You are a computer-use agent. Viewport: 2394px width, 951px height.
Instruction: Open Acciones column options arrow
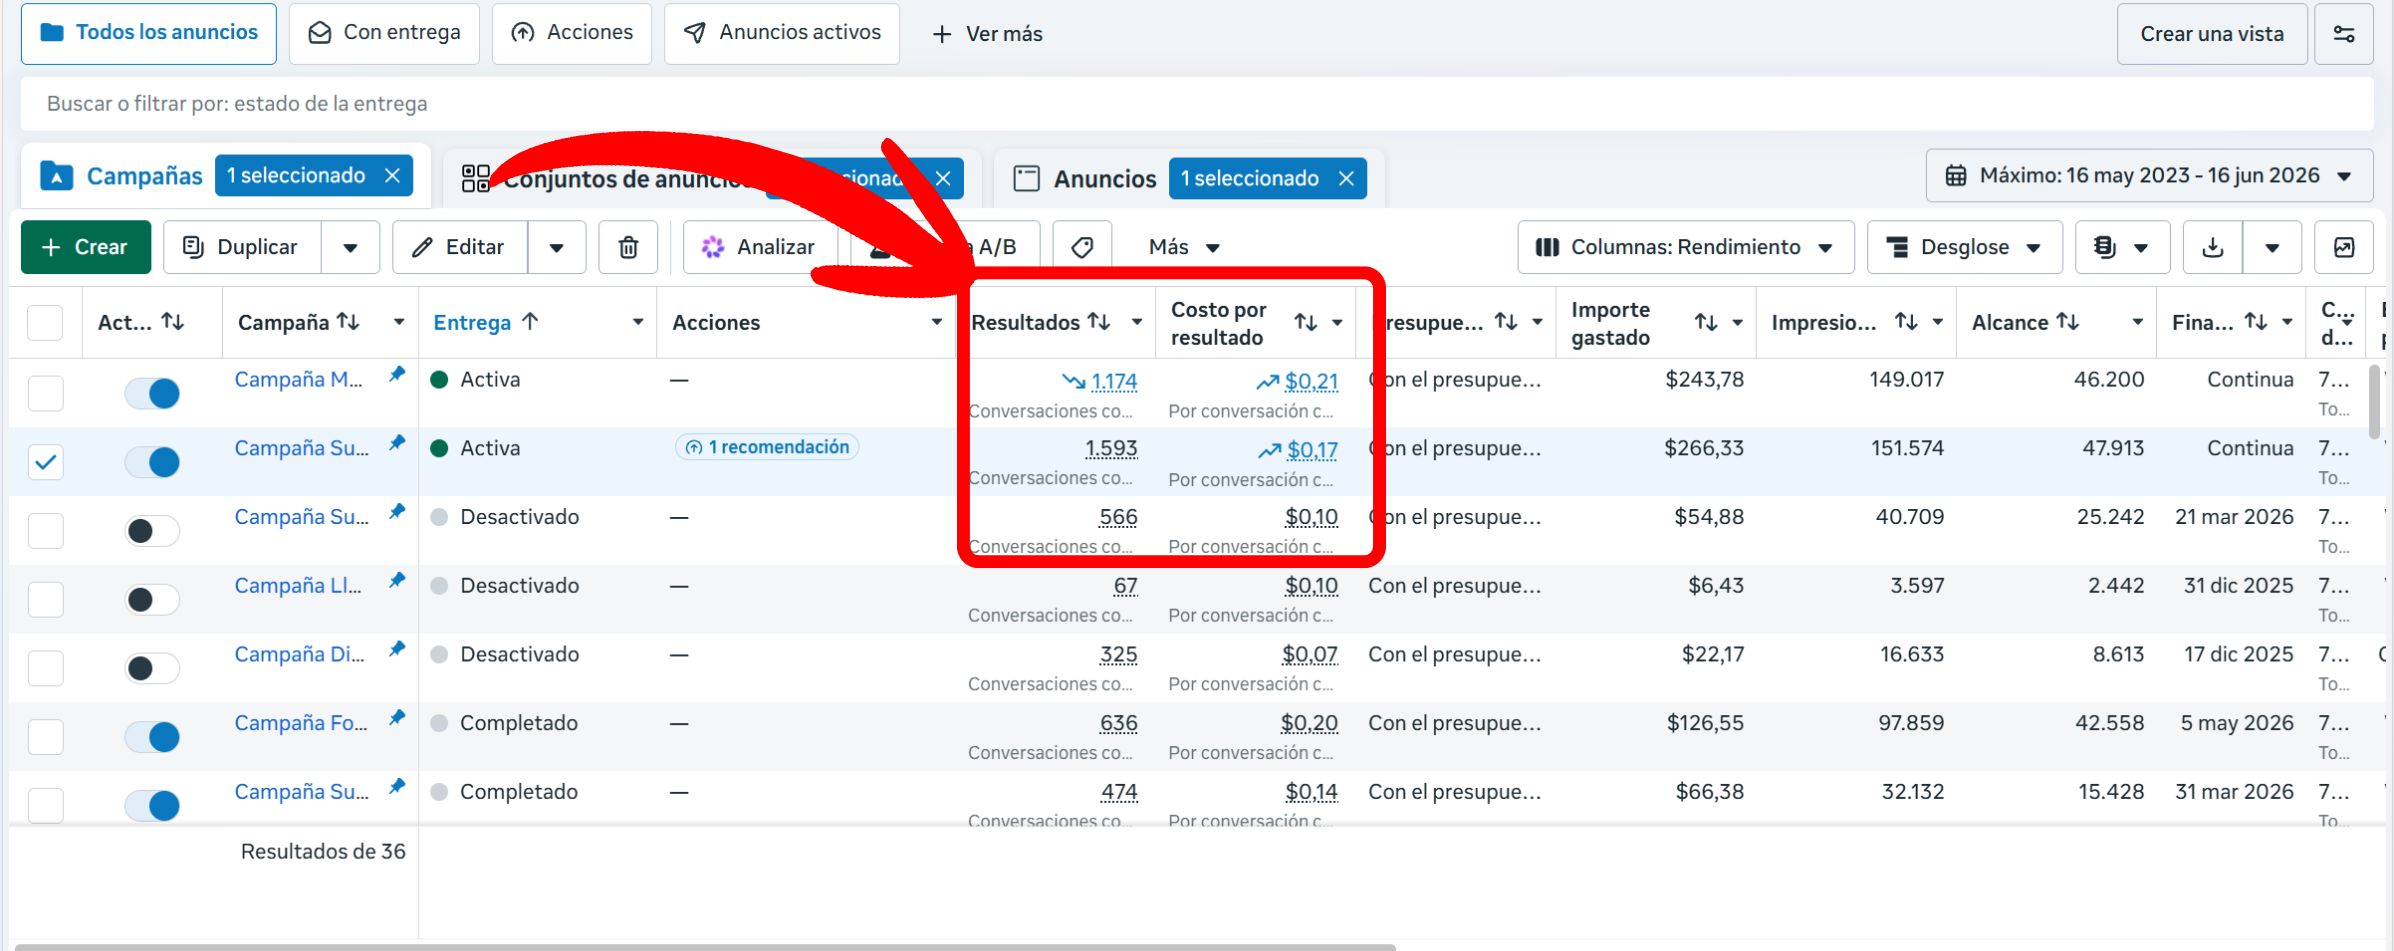[937, 322]
